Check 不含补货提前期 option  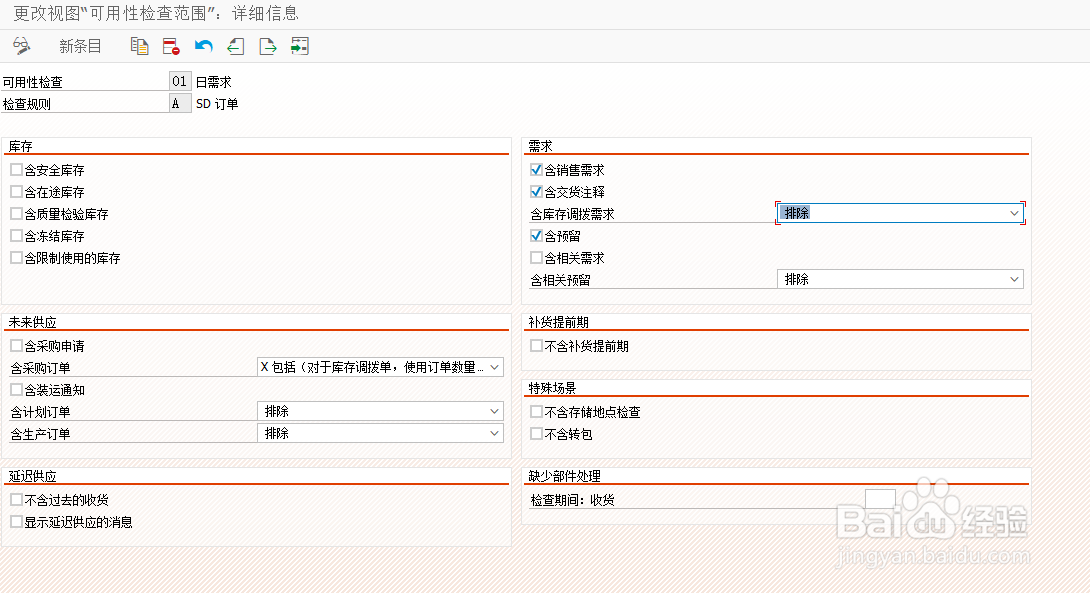[536, 346]
